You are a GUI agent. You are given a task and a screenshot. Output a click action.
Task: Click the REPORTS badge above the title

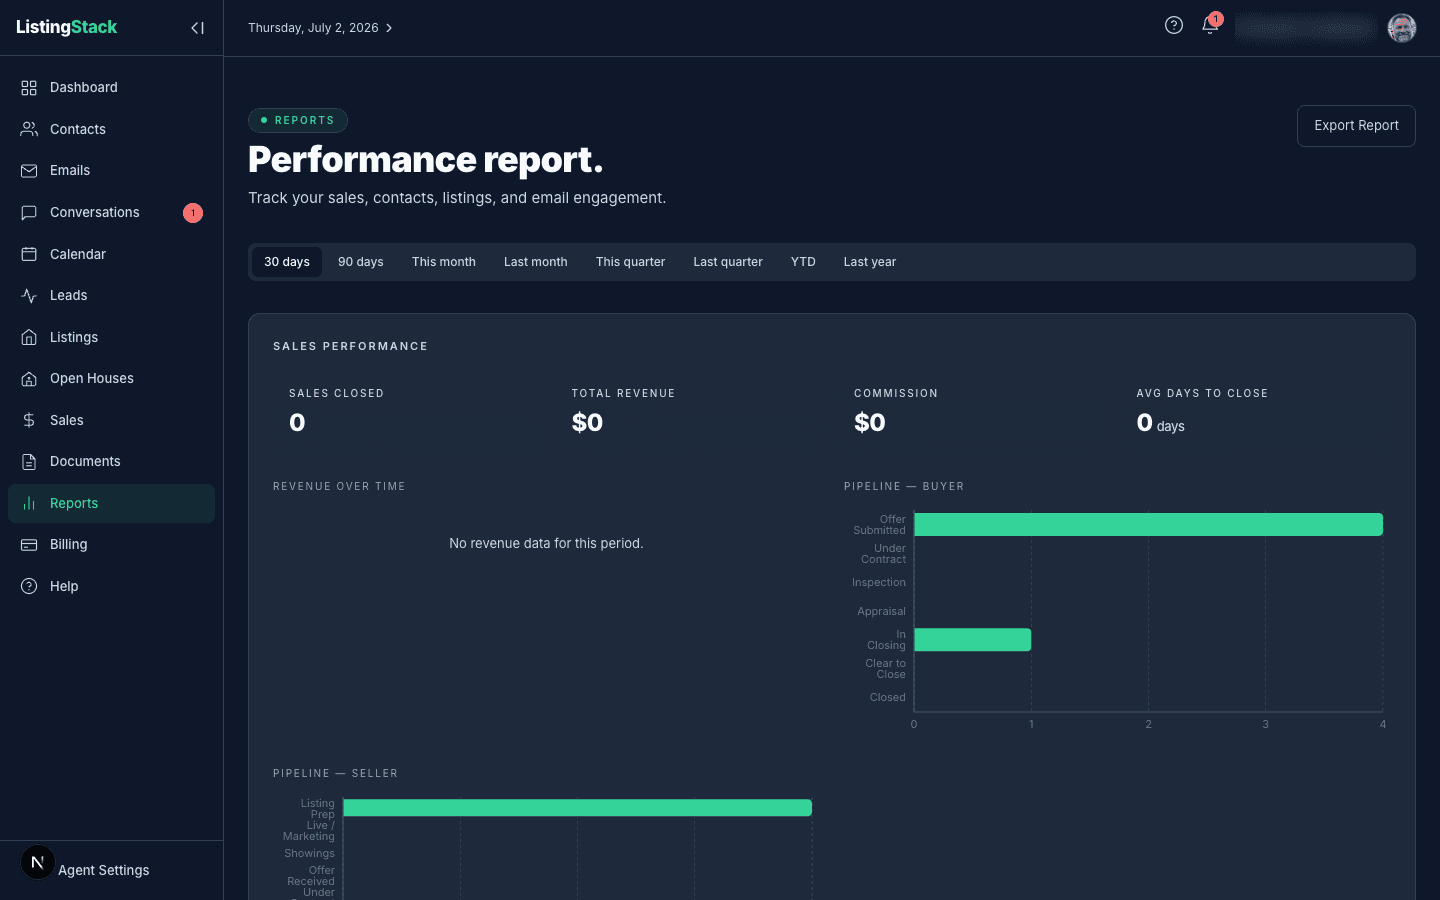[x=298, y=120]
